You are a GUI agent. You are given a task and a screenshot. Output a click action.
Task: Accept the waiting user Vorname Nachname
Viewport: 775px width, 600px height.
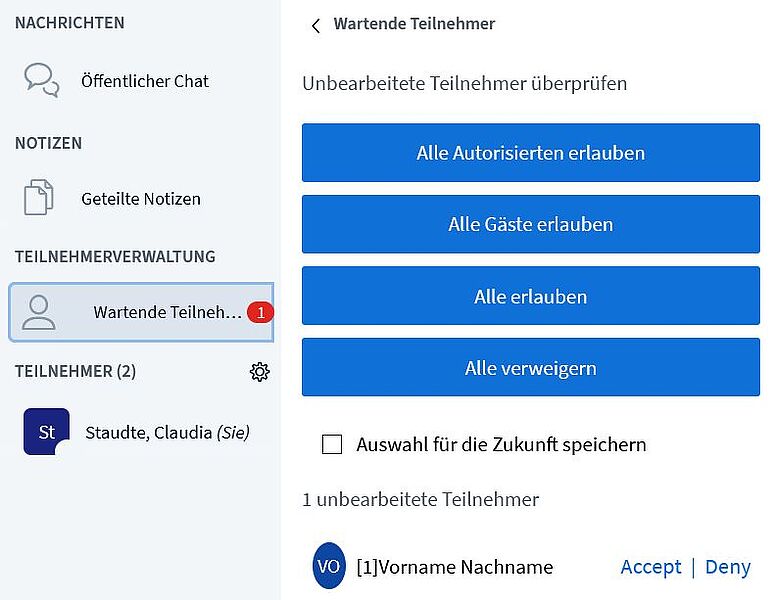[651, 567]
